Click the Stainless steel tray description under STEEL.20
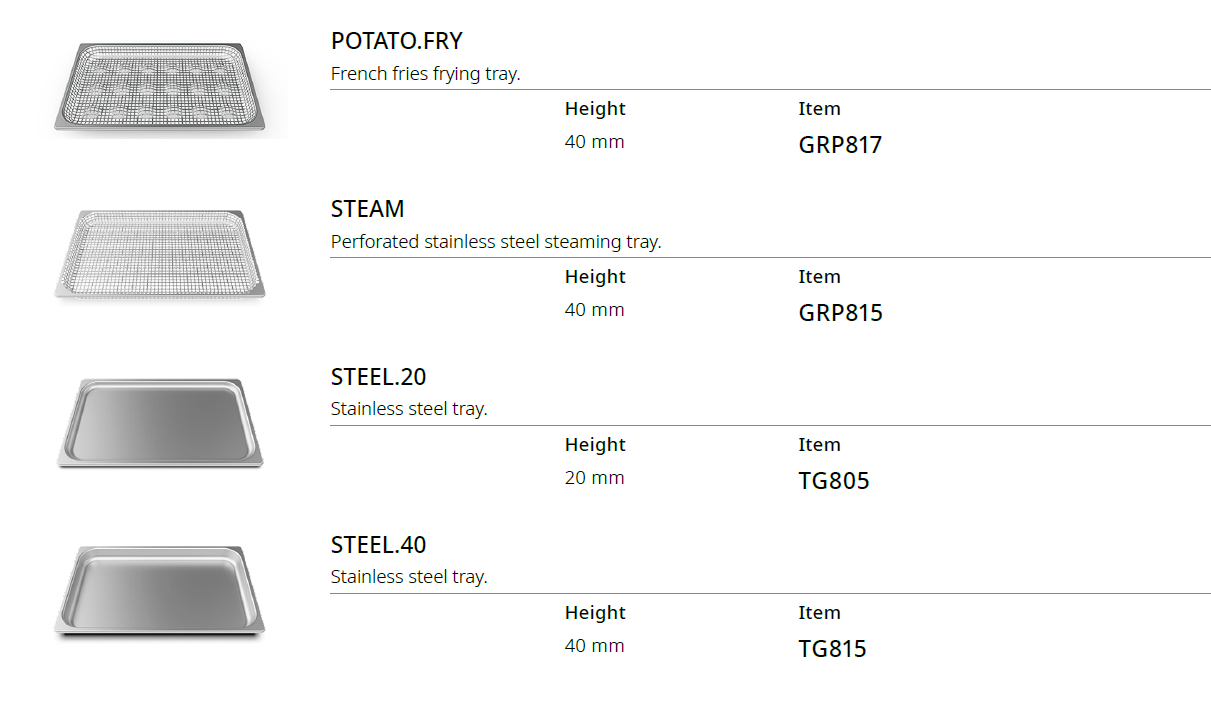1211x704 pixels. (x=409, y=409)
